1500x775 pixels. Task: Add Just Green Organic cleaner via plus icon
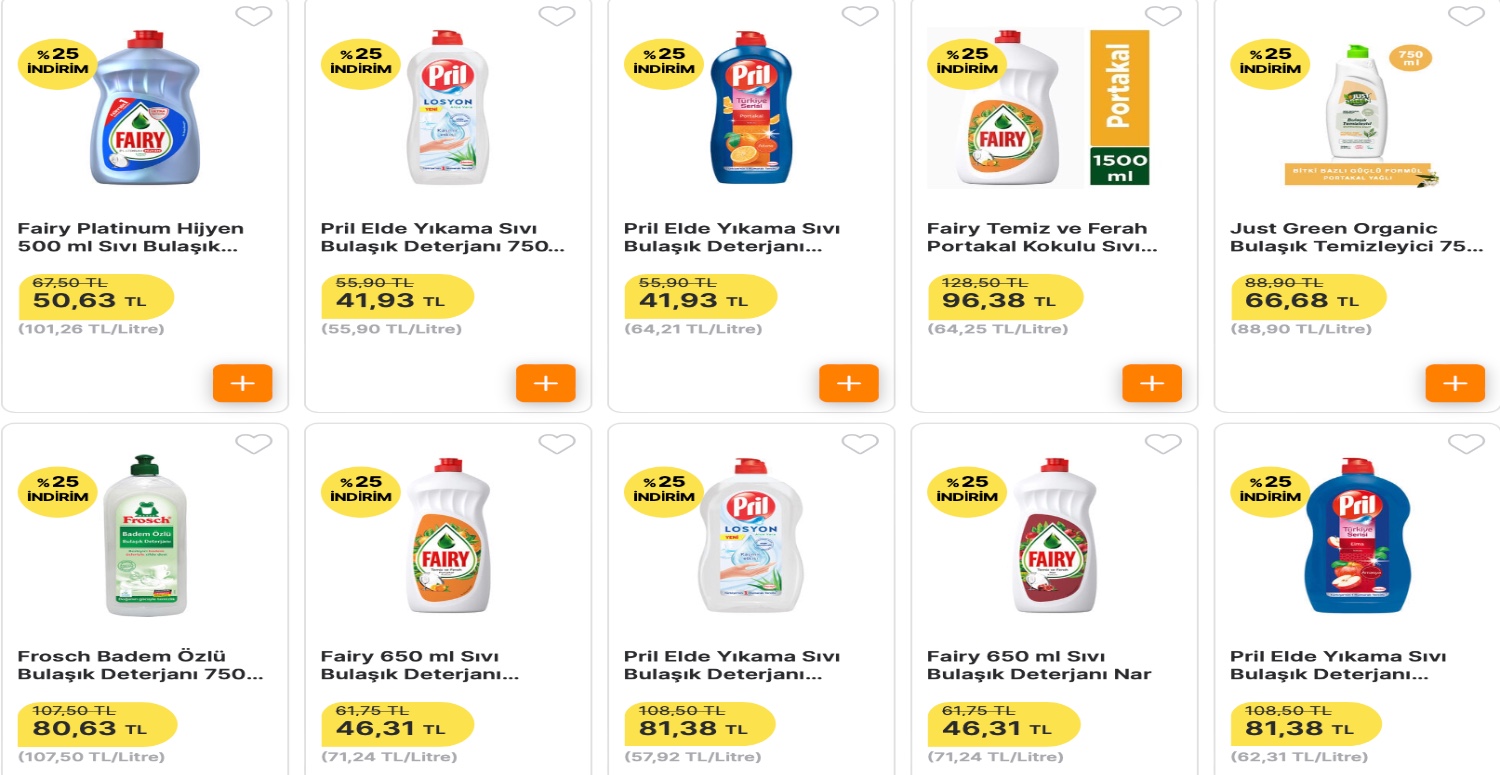click(x=1454, y=382)
